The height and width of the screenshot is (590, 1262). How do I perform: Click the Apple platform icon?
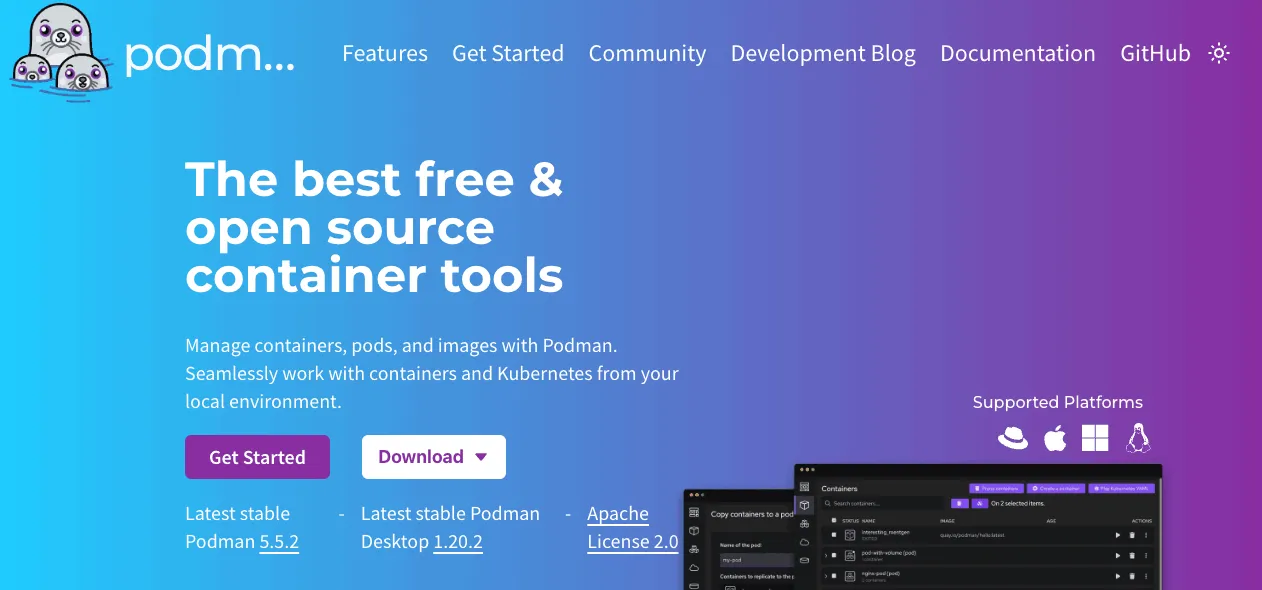point(1055,437)
